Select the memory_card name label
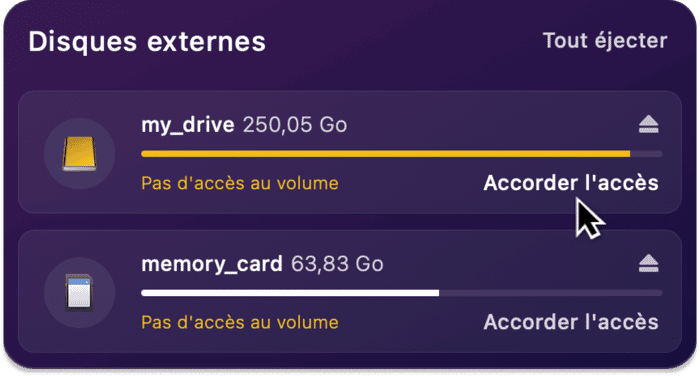Screen dimensions: 700x376 (212, 264)
